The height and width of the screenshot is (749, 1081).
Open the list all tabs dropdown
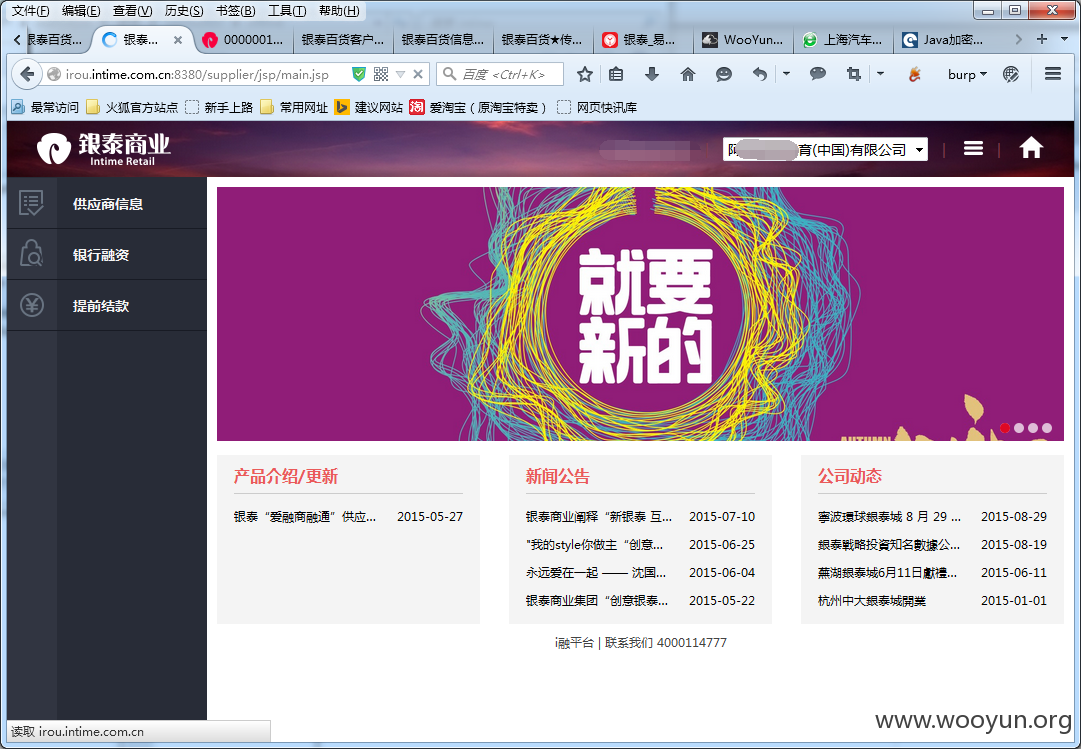pos(1064,39)
